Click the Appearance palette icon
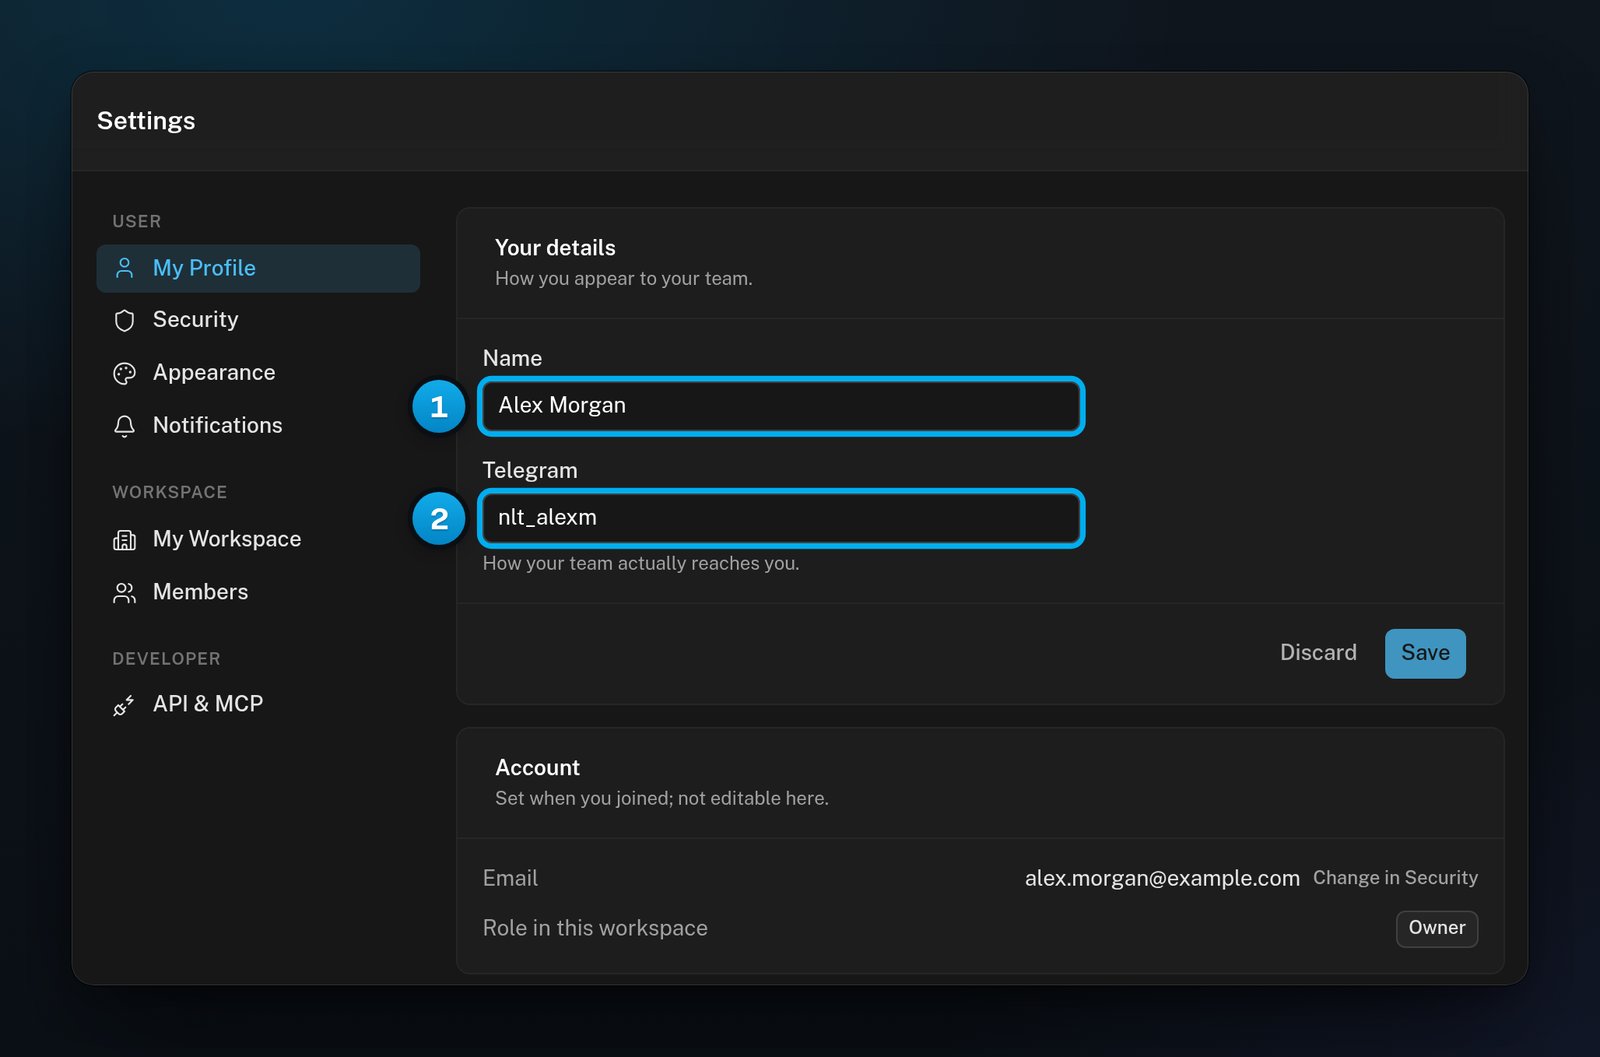This screenshot has width=1600, height=1057. pyautogui.click(x=124, y=373)
